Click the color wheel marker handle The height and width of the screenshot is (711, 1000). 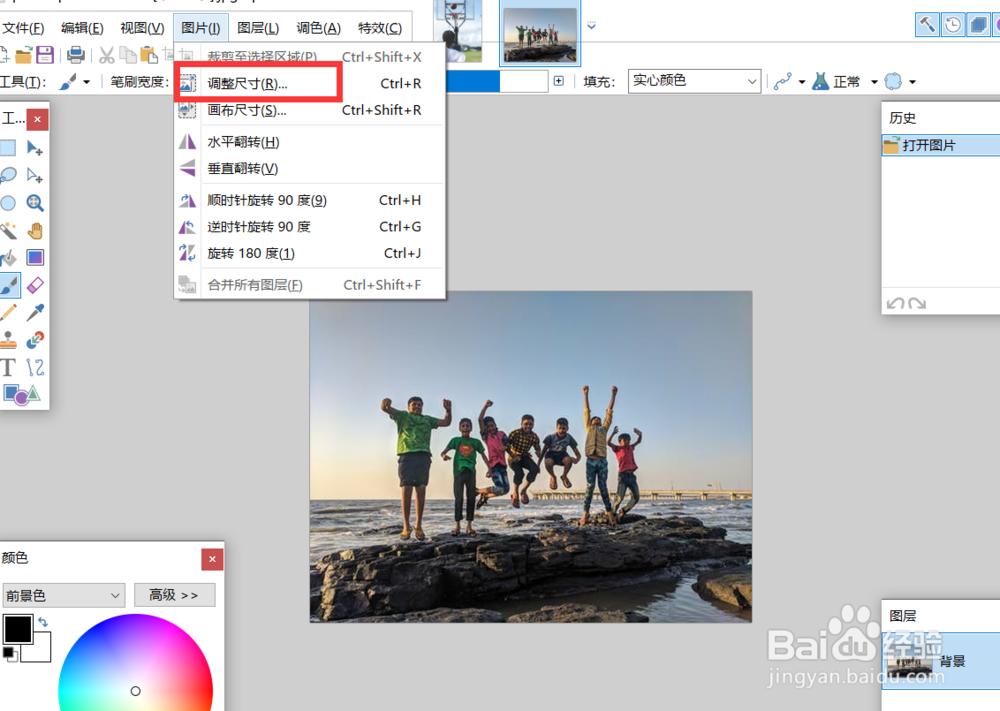(135, 691)
